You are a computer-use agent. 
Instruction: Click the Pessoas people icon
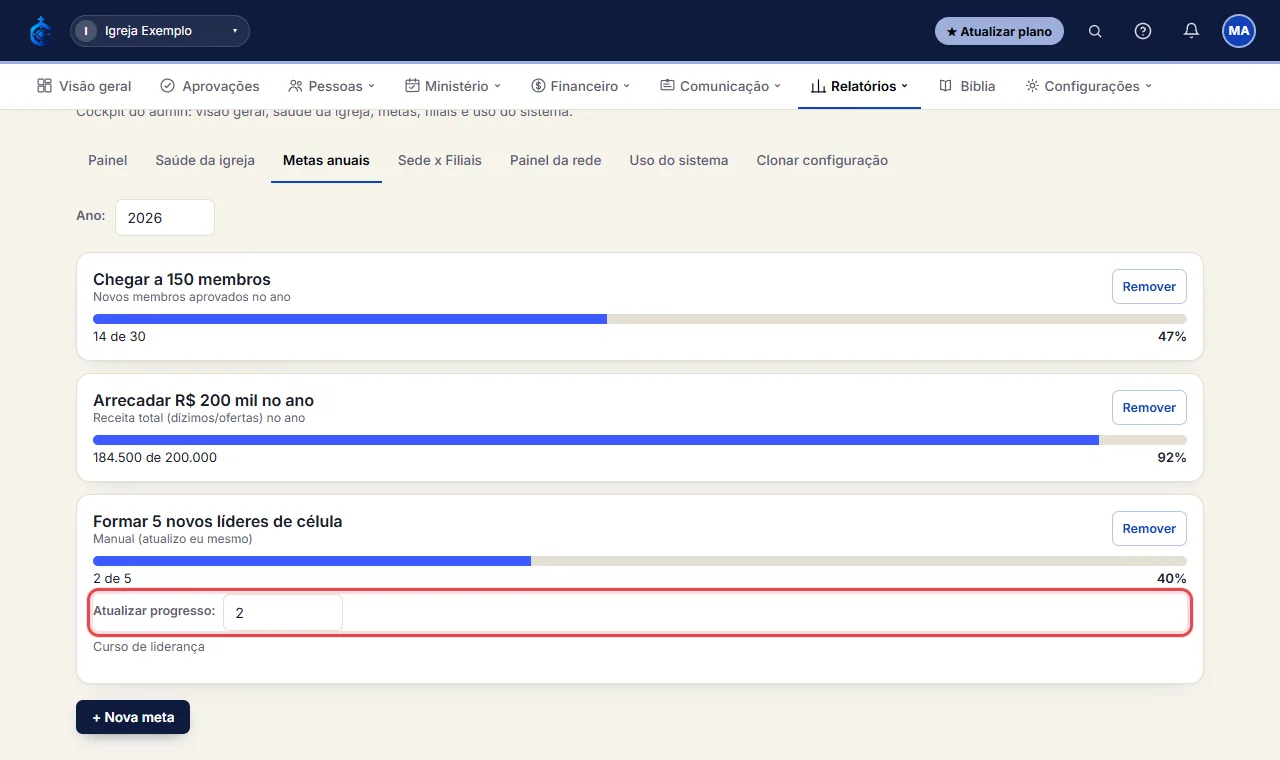pos(295,86)
